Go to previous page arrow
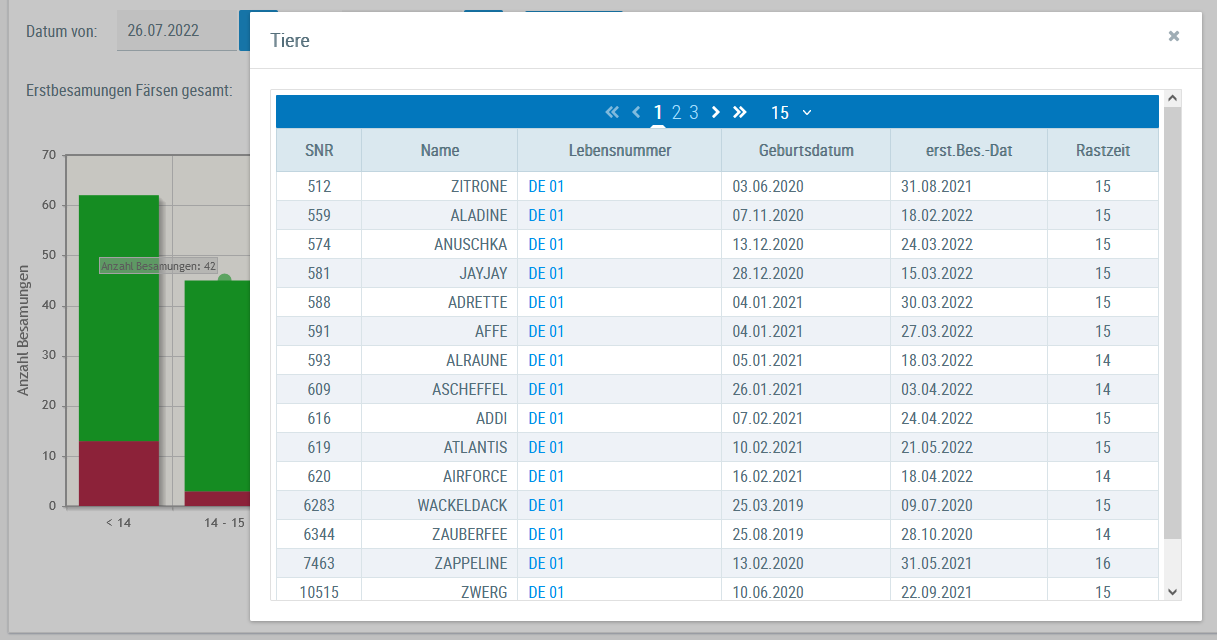 coord(636,112)
